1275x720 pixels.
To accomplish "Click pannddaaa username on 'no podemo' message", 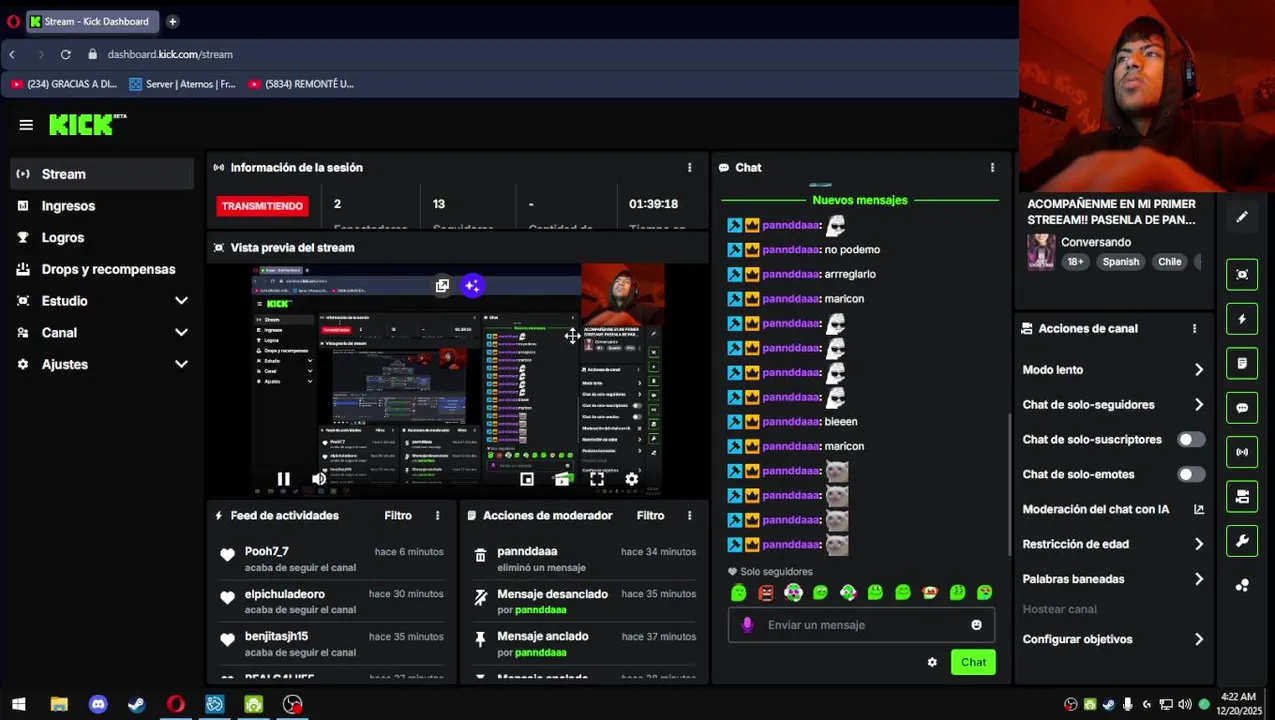I will click(790, 250).
